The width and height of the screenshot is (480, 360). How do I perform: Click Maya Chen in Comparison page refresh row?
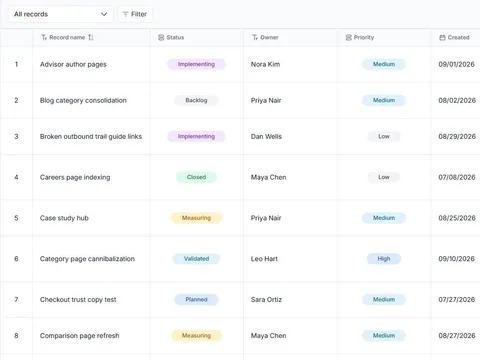point(268,336)
